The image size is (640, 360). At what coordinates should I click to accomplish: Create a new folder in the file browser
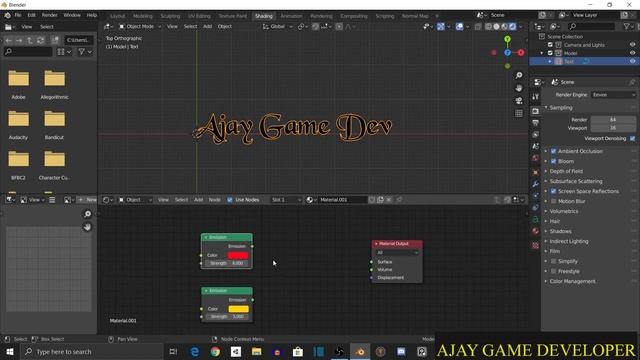(x=55, y=40)
